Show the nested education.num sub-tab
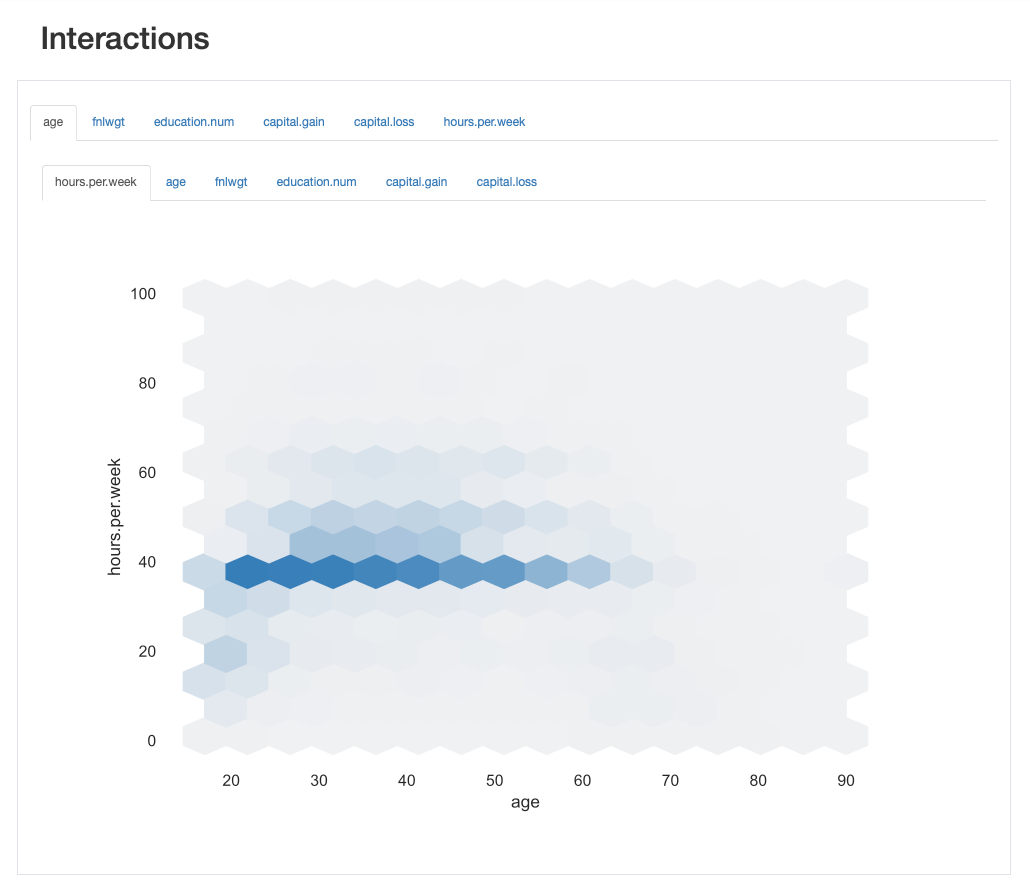This screenshot has height=889, width=1030. click(x=316, y=182)
